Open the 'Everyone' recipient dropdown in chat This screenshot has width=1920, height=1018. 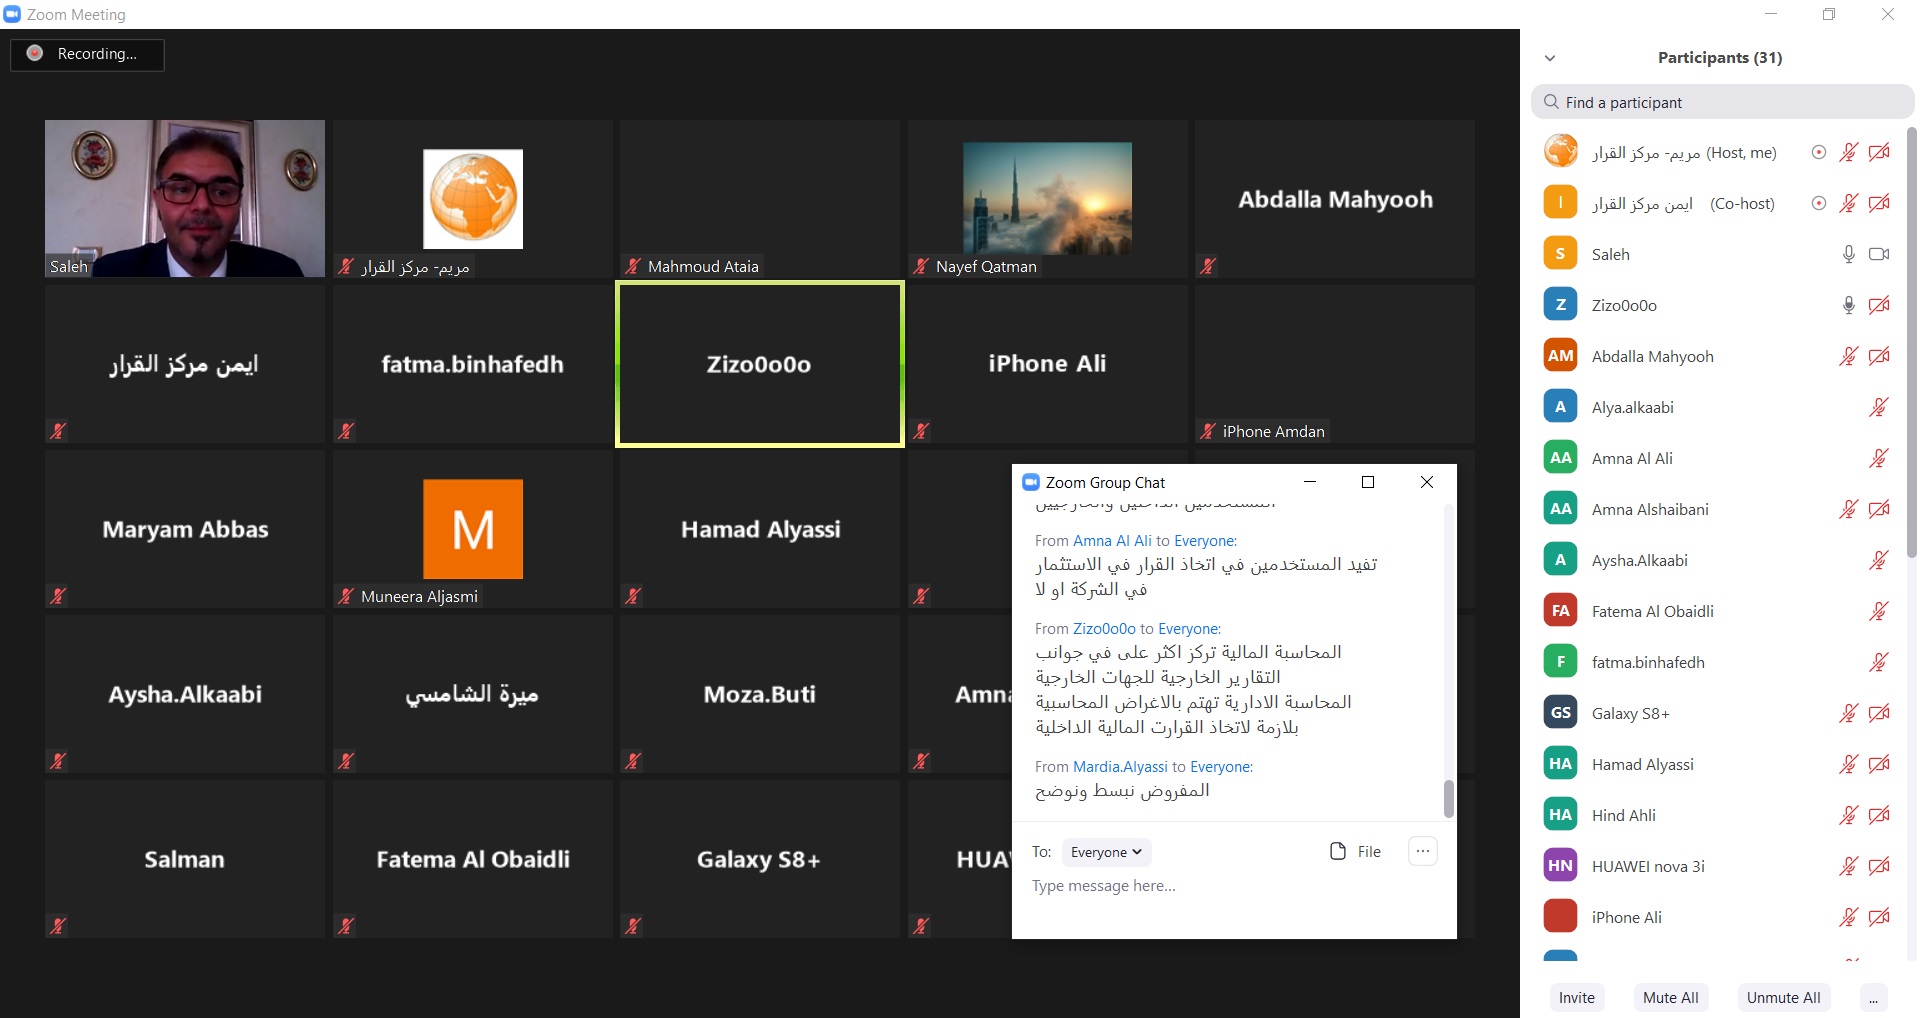coord(1106,852)
